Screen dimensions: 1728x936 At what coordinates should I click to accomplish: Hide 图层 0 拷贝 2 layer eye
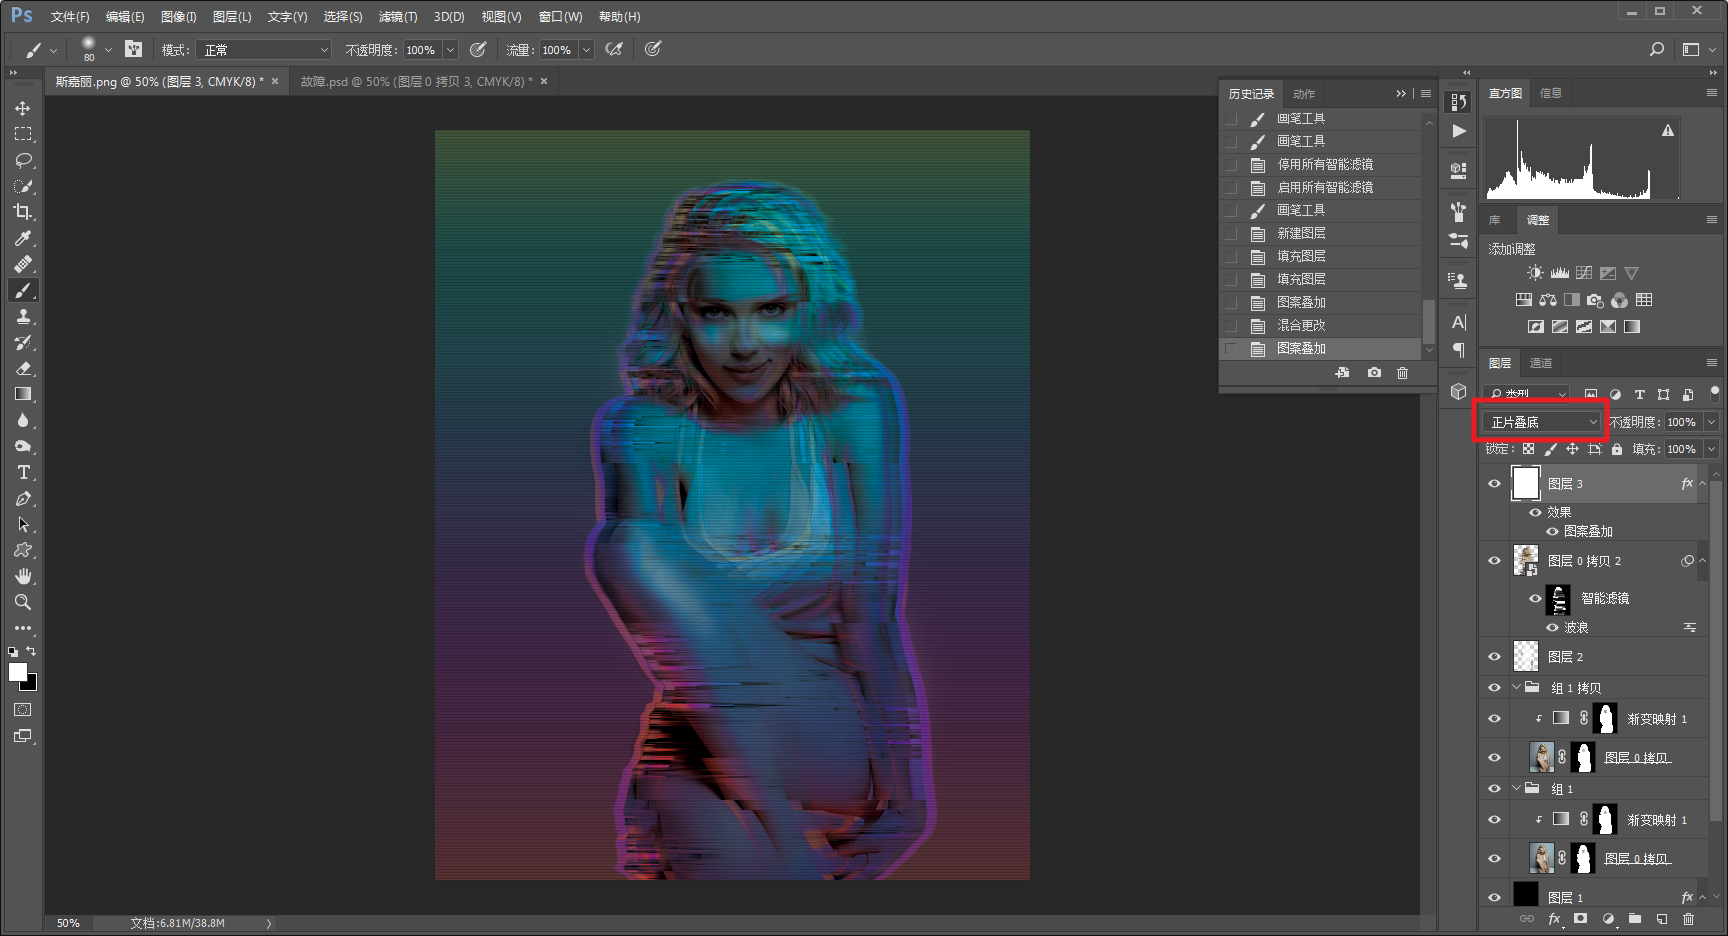(1494, 561)
